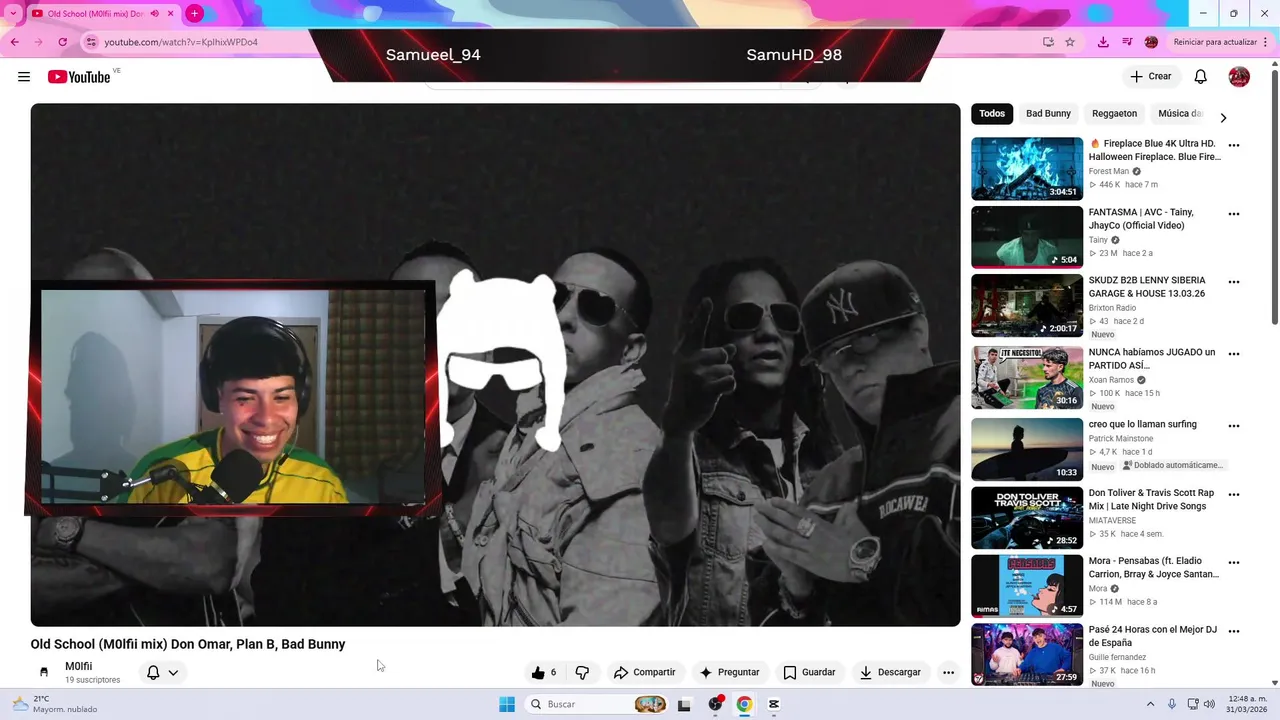Click the Crear button
Viewport: 1280px width, 720px height.
(1150, 77)
